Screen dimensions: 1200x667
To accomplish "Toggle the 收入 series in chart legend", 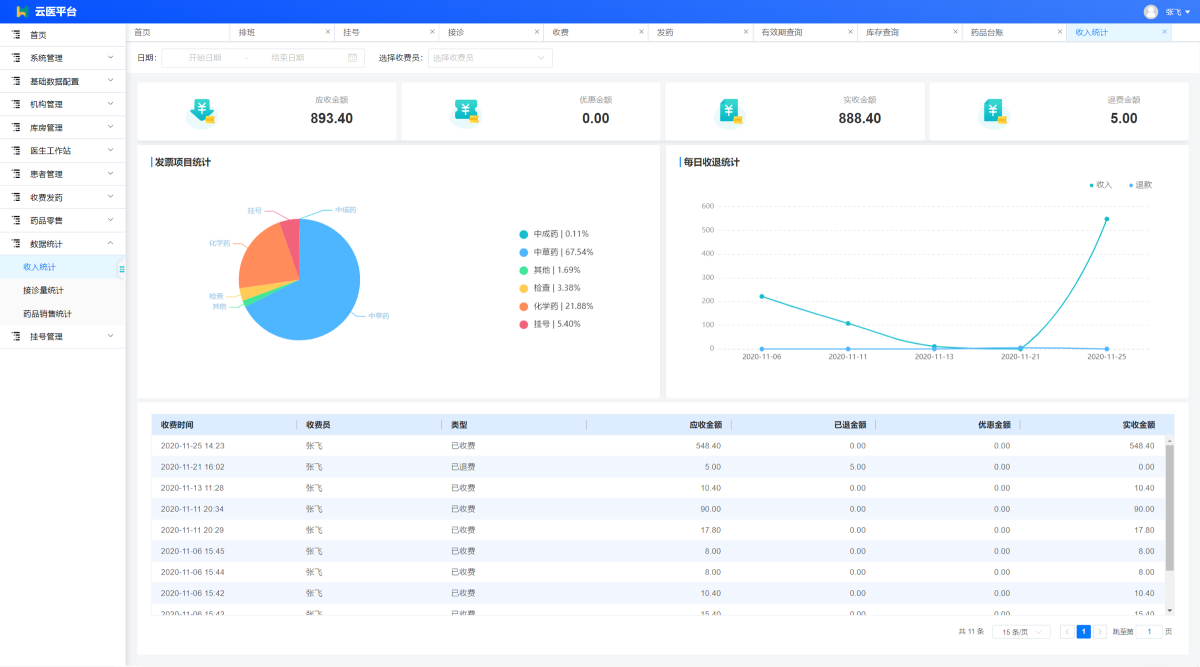I will [x=1100, y=185].
